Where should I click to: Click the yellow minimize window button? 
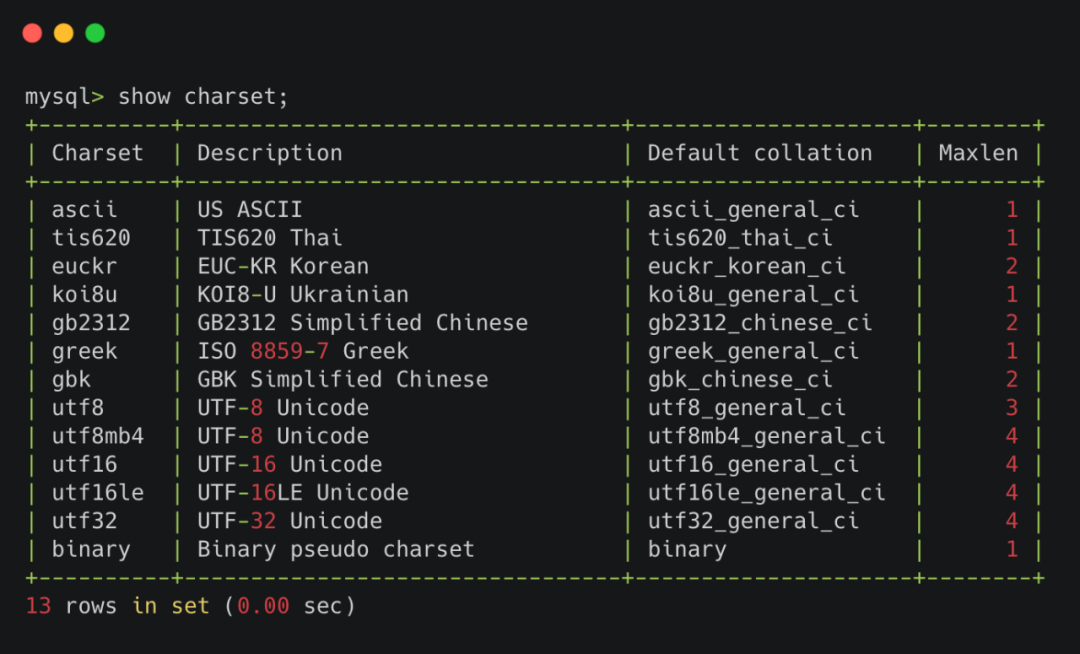pos(63,33)
